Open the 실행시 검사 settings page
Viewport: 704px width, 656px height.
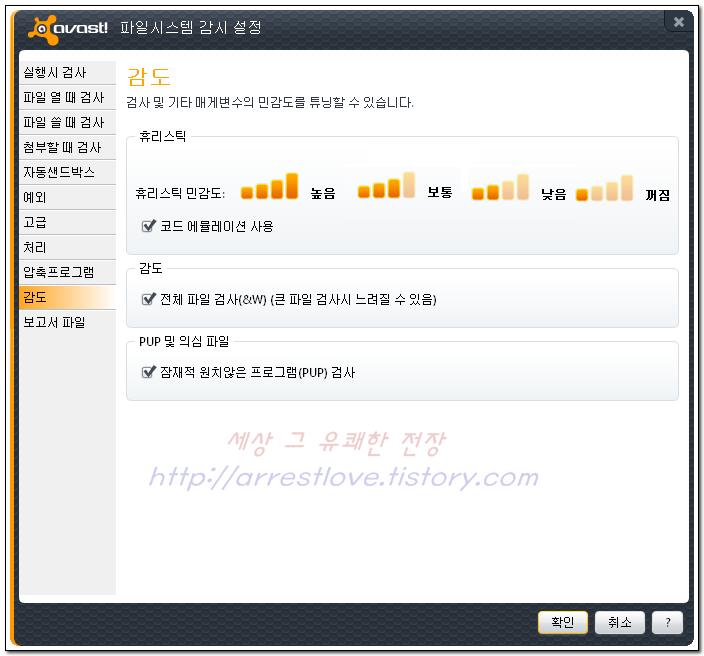[67, 72]
